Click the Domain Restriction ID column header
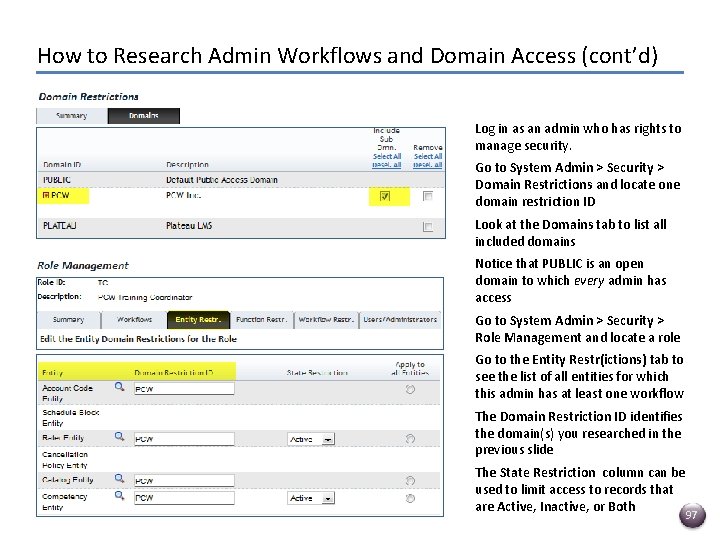 [x=174, y=372]
